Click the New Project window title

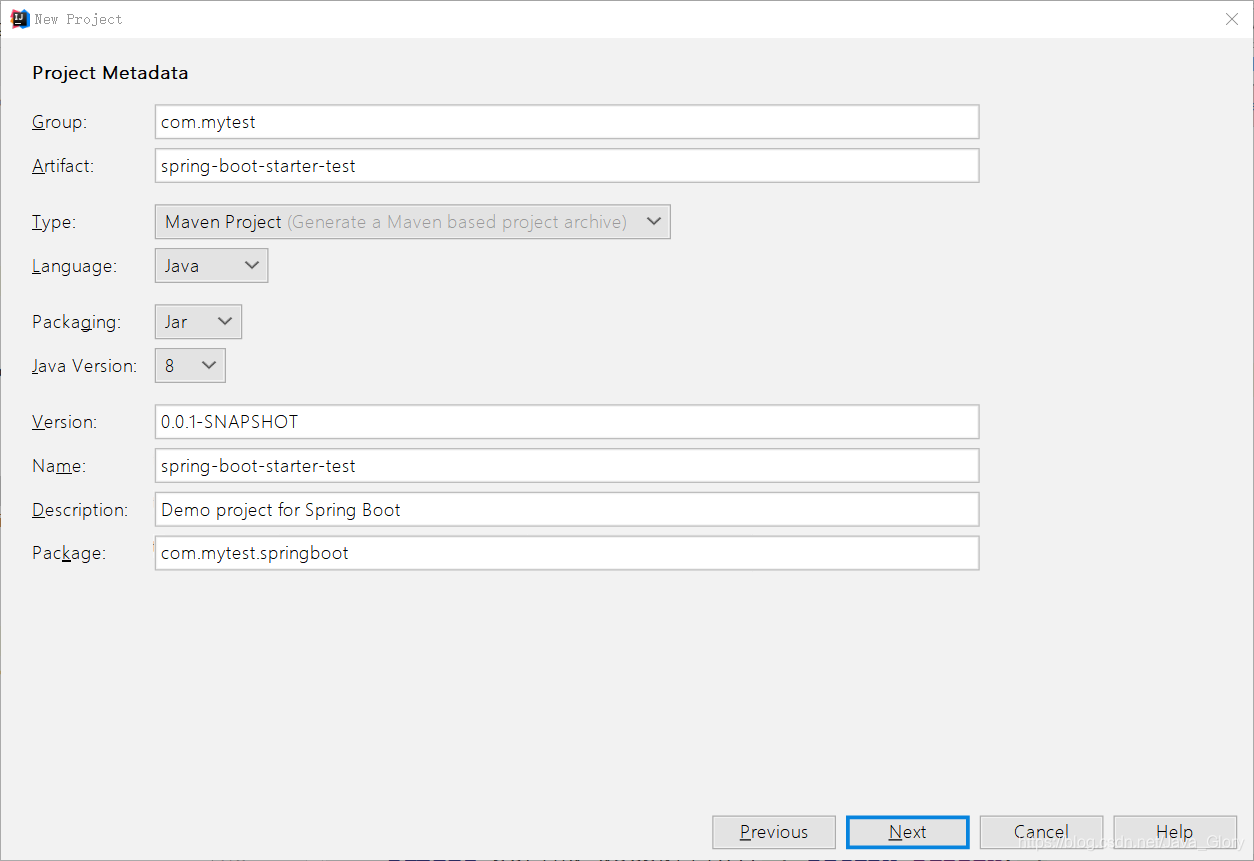[79, 19]
